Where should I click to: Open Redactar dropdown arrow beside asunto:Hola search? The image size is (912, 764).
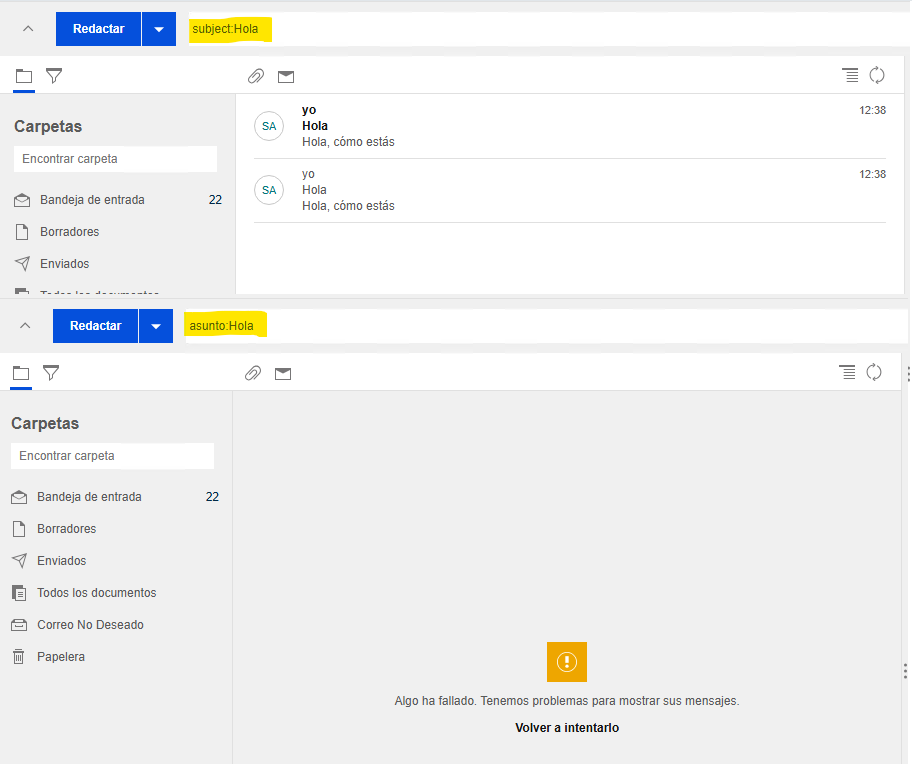tap(155, 326)
